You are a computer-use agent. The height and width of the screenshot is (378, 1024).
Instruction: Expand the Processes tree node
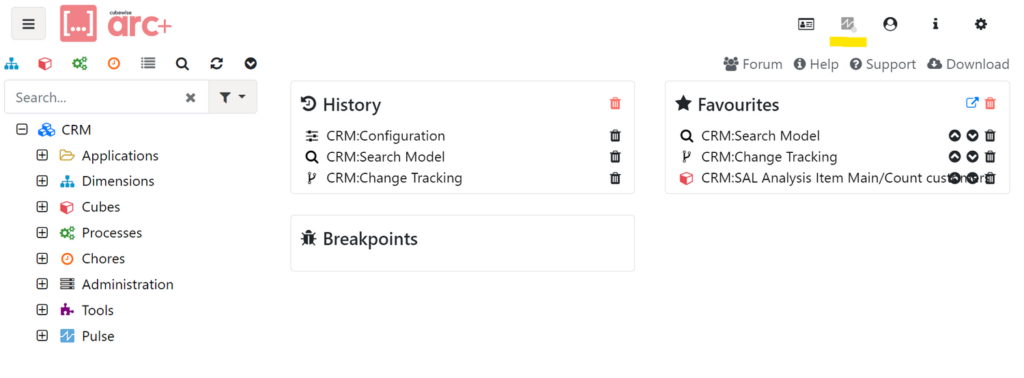tap(42, 232)
